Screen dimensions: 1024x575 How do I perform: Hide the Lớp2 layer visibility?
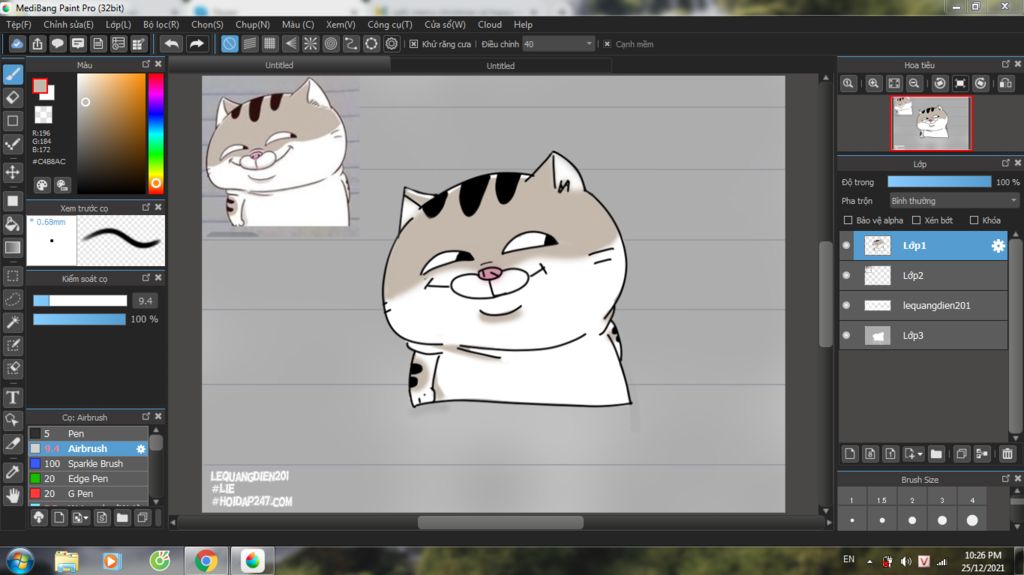coord(846,275)
